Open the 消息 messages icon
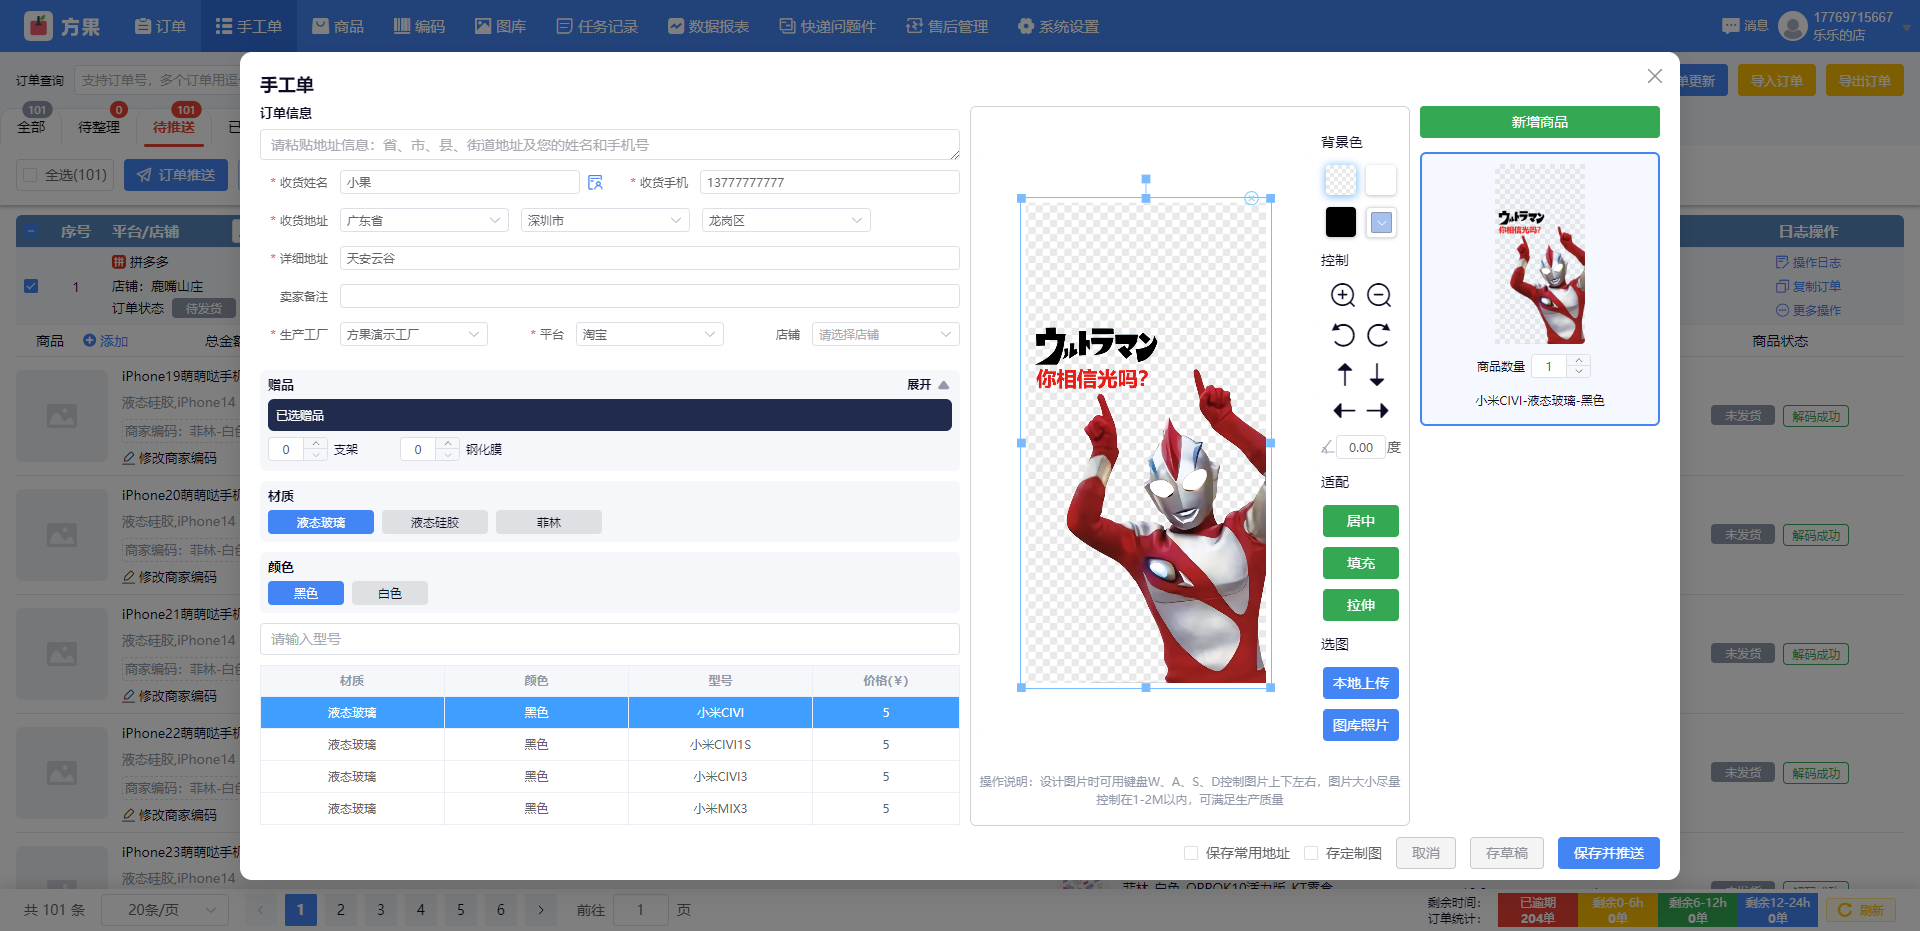 coord(1731,26)
